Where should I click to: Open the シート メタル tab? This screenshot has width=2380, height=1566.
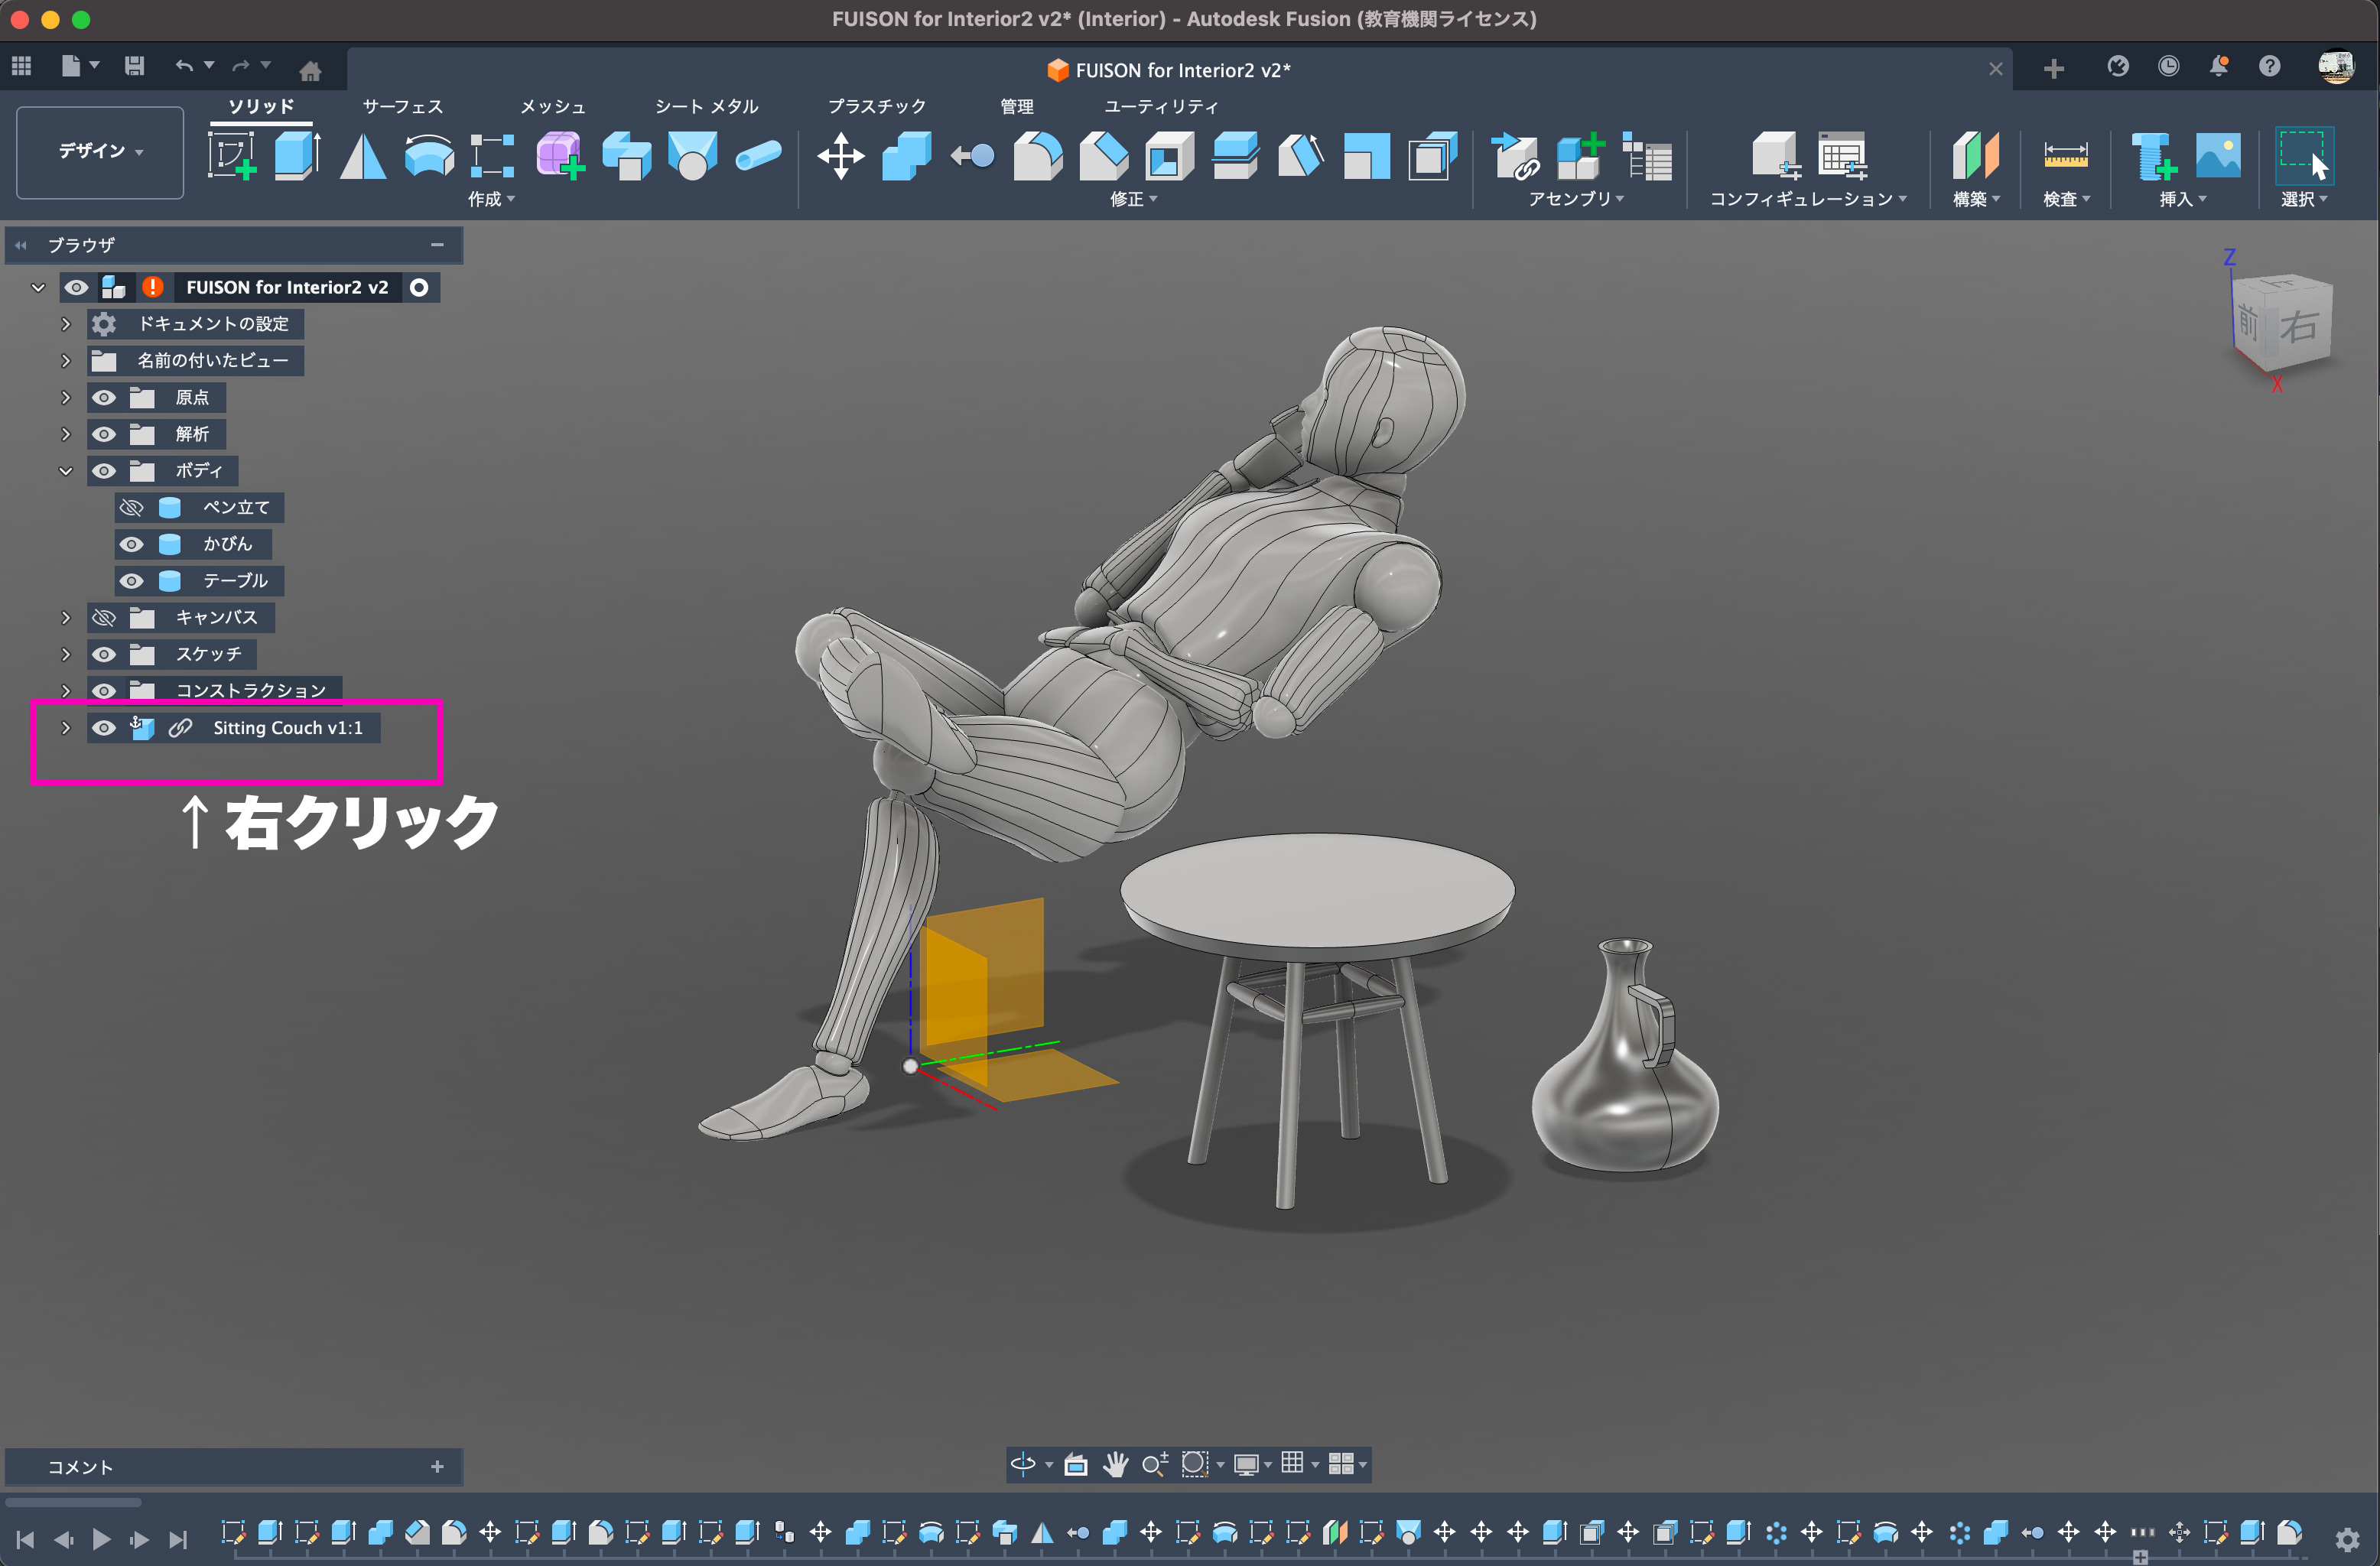pos(706,106)
